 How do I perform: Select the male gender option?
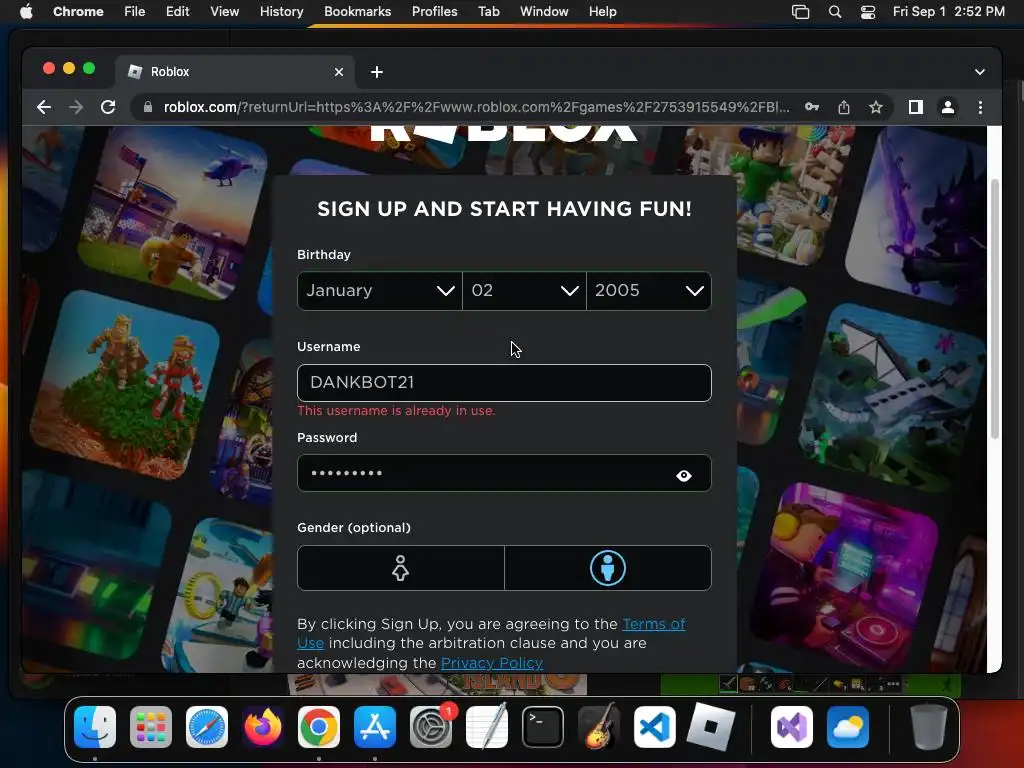coord(608,568)
